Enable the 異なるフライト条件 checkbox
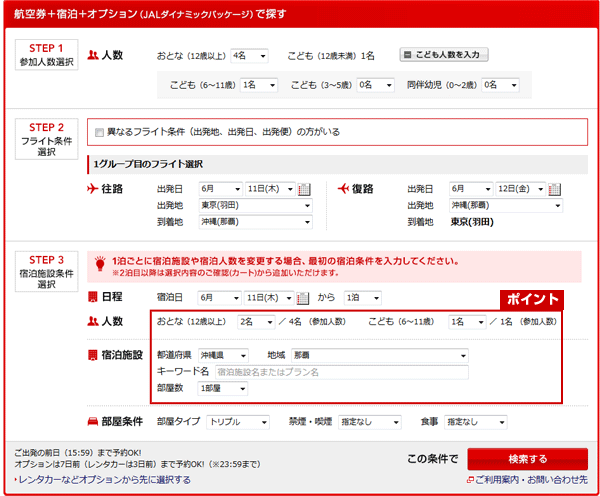 coord(98,132)
